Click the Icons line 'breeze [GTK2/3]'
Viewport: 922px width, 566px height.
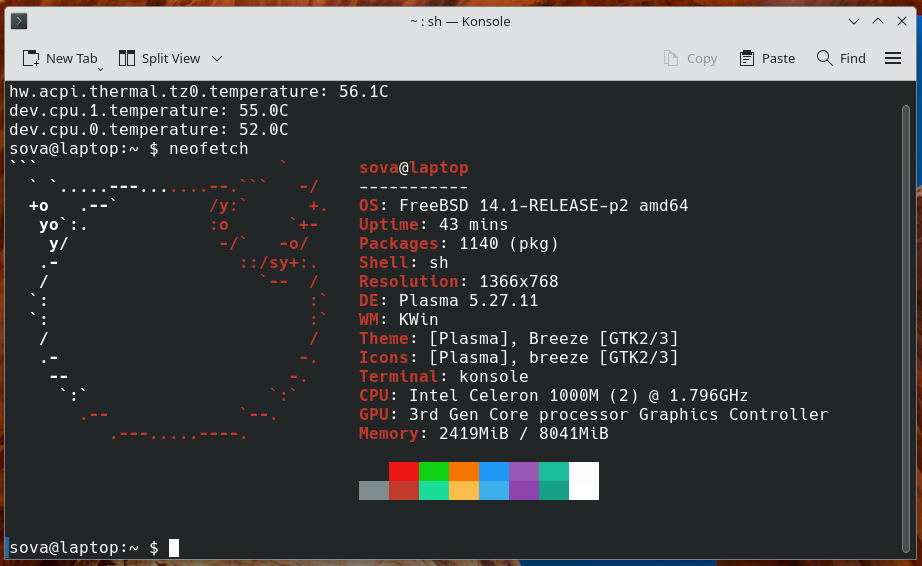coord(603,357)
